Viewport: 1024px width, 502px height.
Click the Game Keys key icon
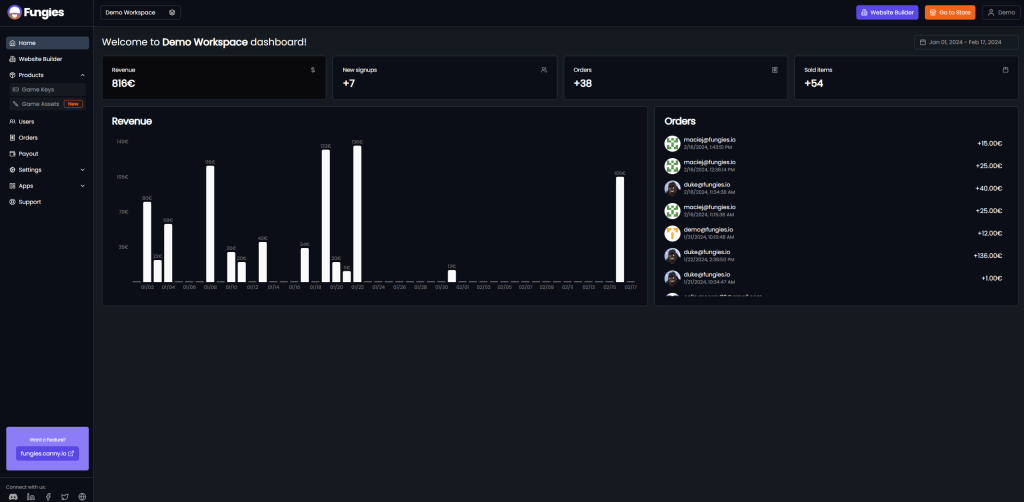pyautogui.click(x=16, y=89)
